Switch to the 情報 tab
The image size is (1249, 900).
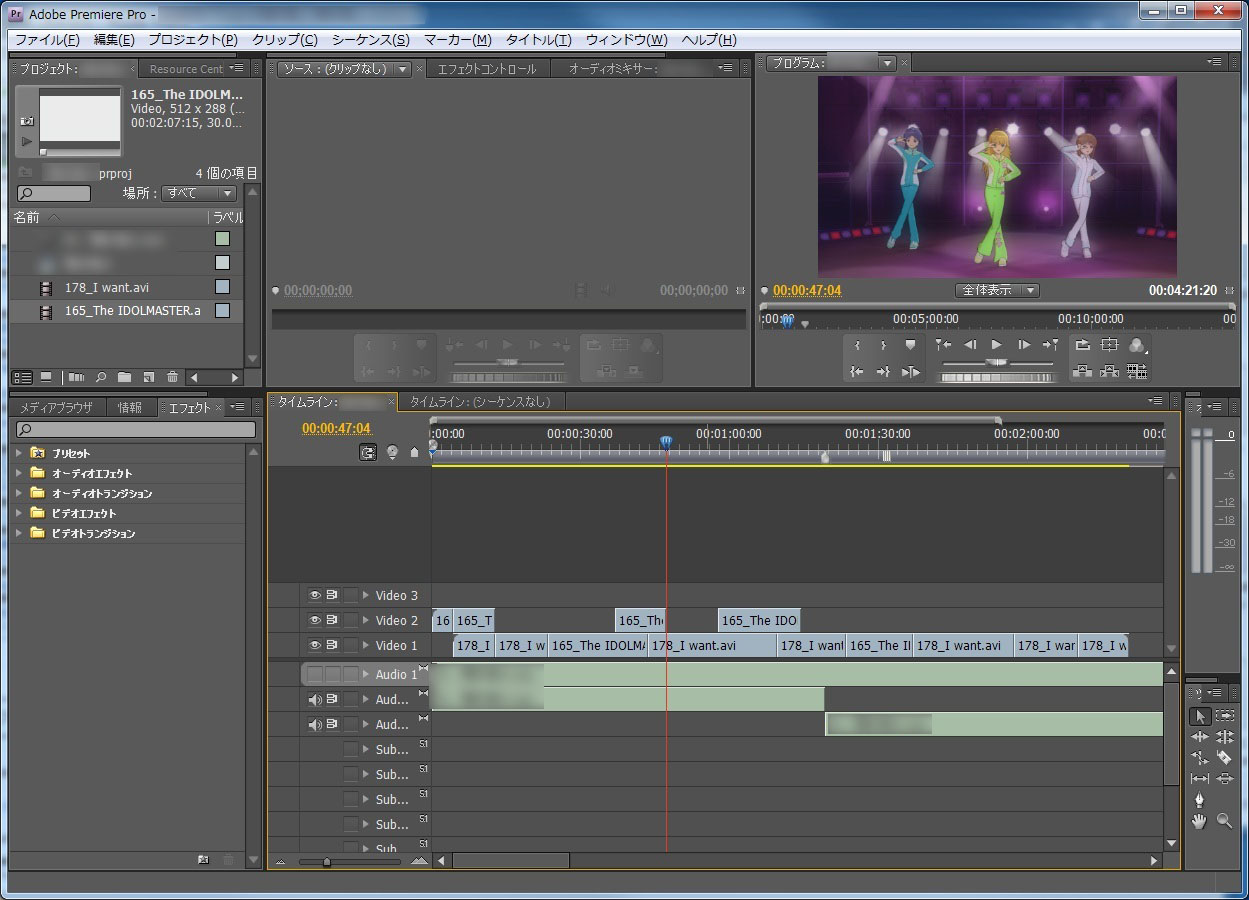tap(130, 407)
